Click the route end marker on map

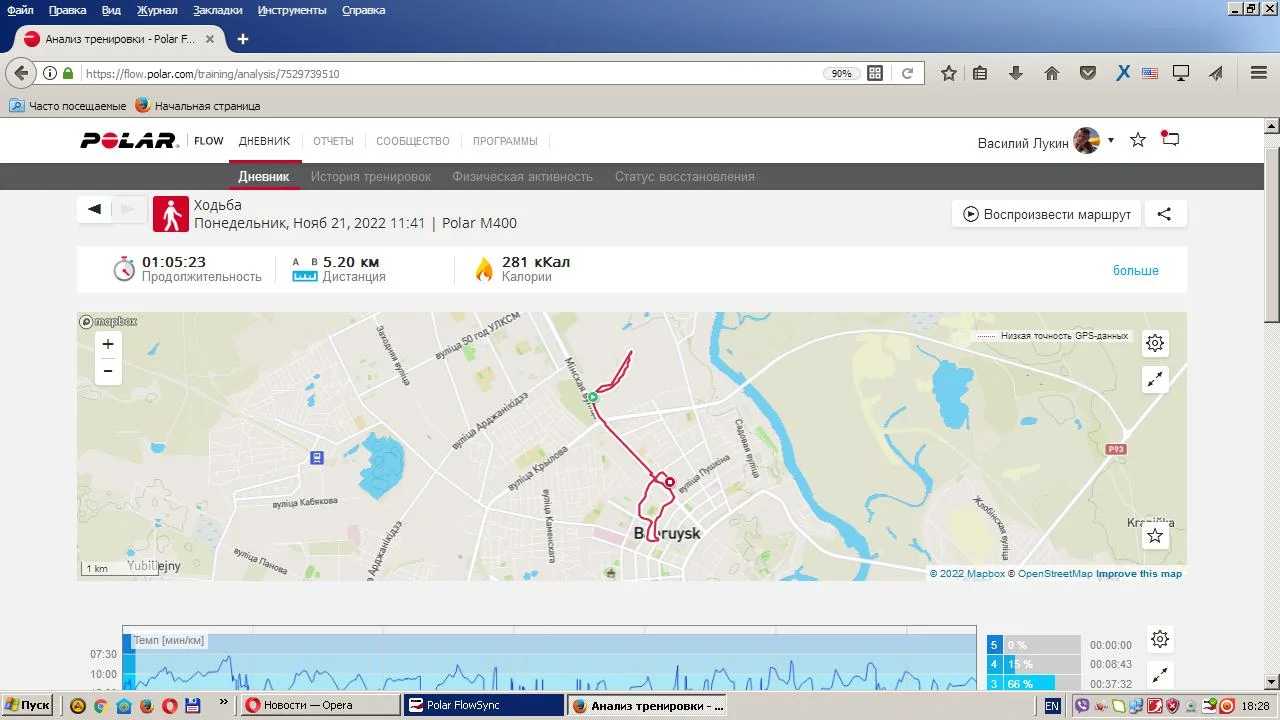(x=670, y=482)
